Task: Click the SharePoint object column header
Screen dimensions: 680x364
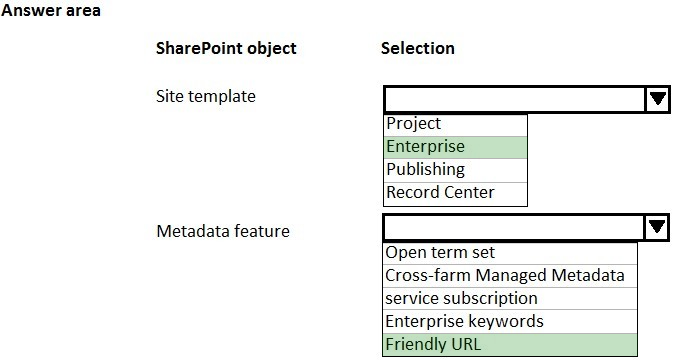Action: coord(226,48)
